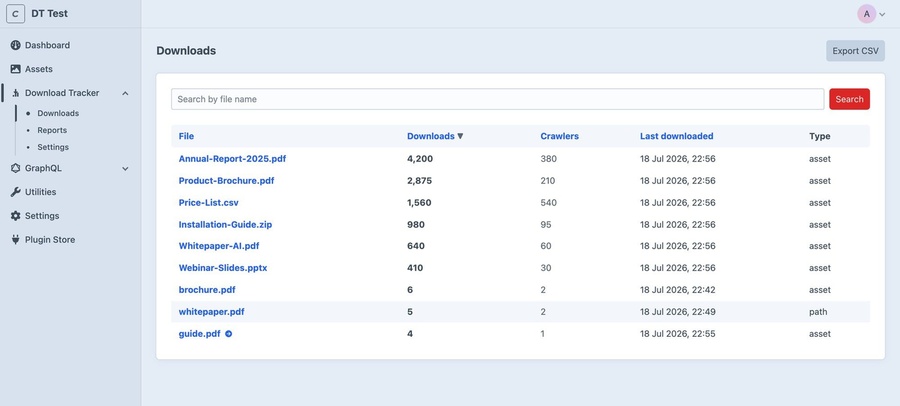900x406 pixels.
Task: Click the Utilities wrench icon
Action: (x=15, y=192)
